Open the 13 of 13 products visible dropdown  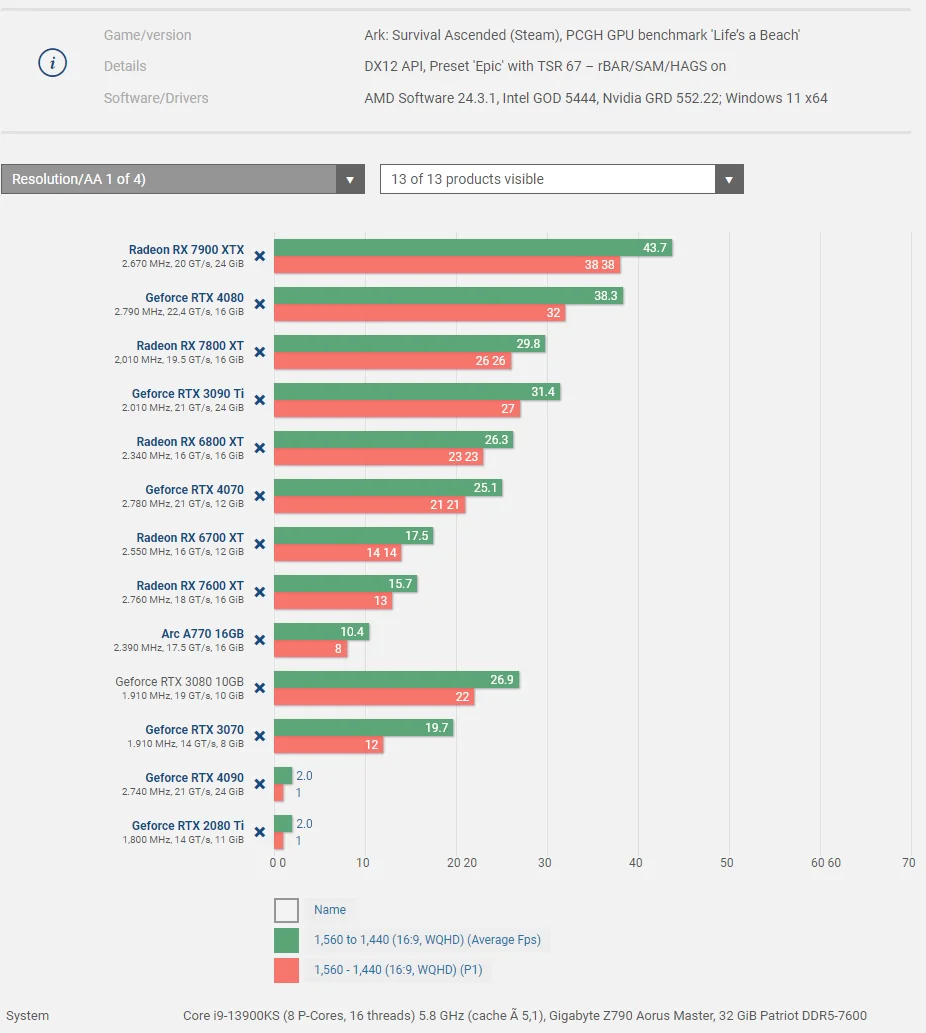tap(562, 179)
